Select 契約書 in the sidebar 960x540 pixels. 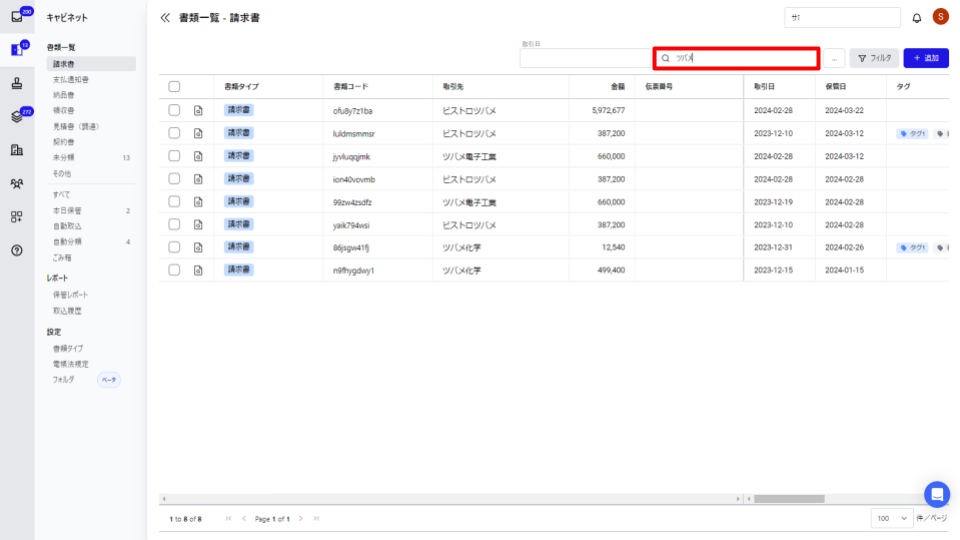click(x=64, y=142)
